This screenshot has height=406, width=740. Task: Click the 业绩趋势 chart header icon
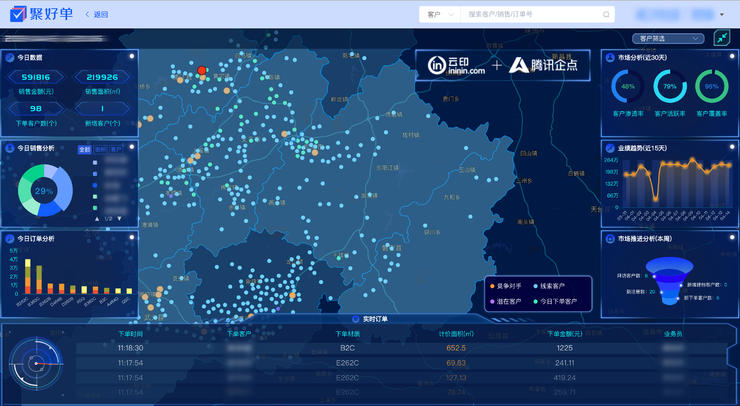610,148
